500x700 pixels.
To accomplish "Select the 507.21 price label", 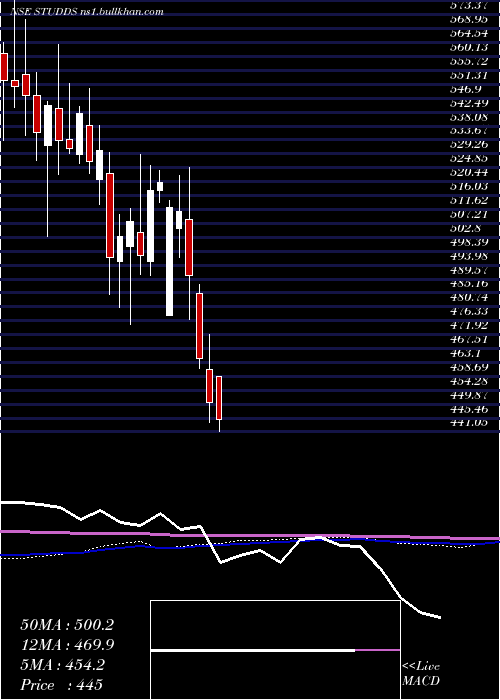I will pyautogui.click(x=471, y=214).
